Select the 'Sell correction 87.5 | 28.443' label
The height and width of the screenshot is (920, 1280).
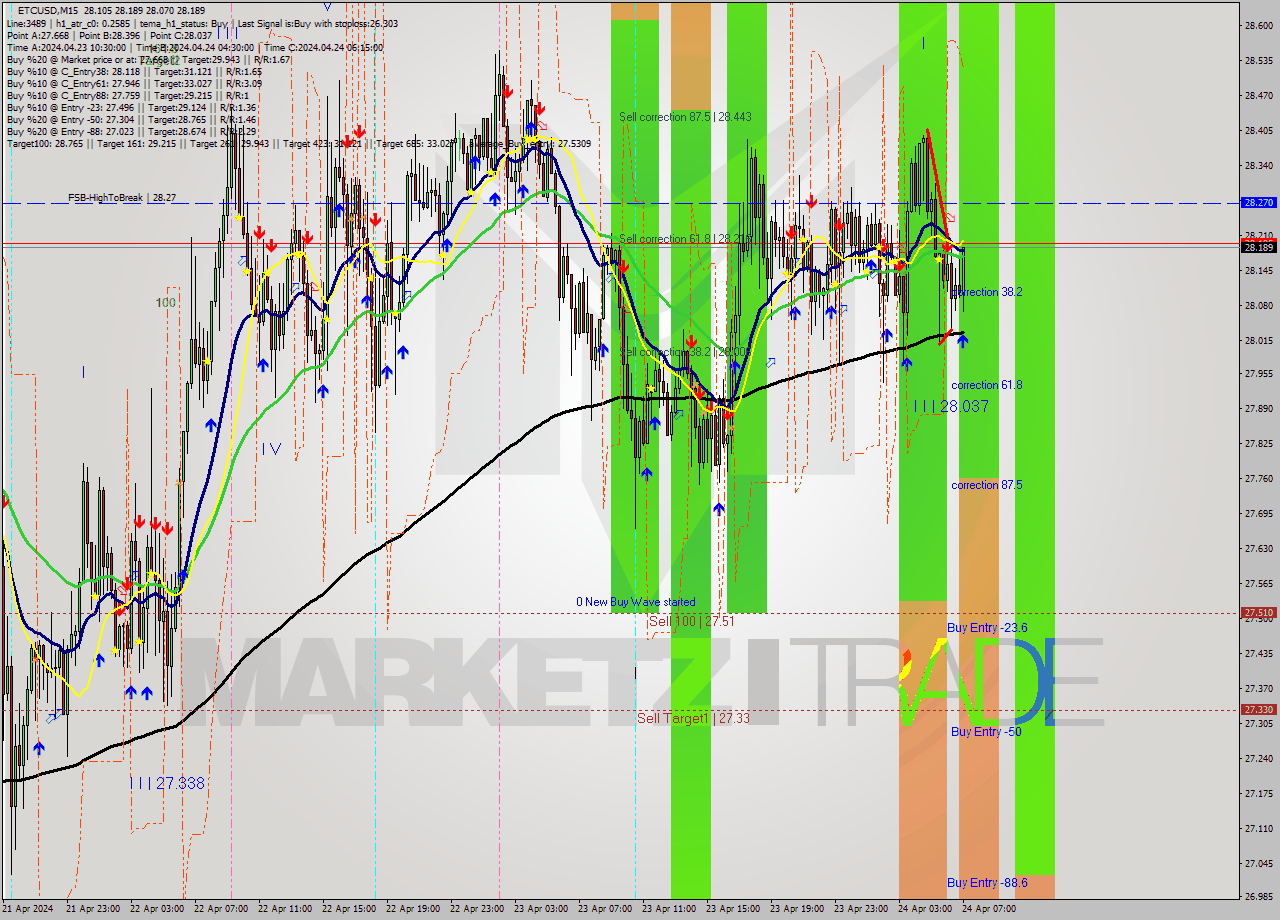tap(685, 117)
